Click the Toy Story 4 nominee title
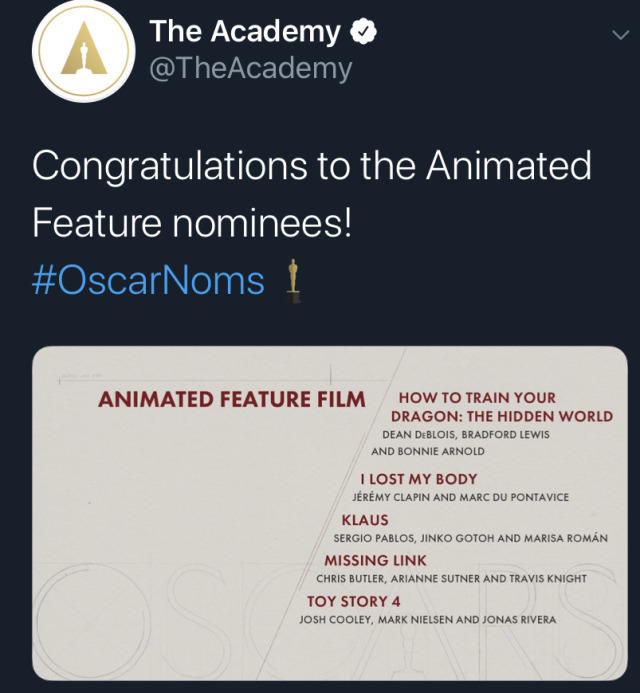This screenshot has width=640, height=693. [354, 602]
